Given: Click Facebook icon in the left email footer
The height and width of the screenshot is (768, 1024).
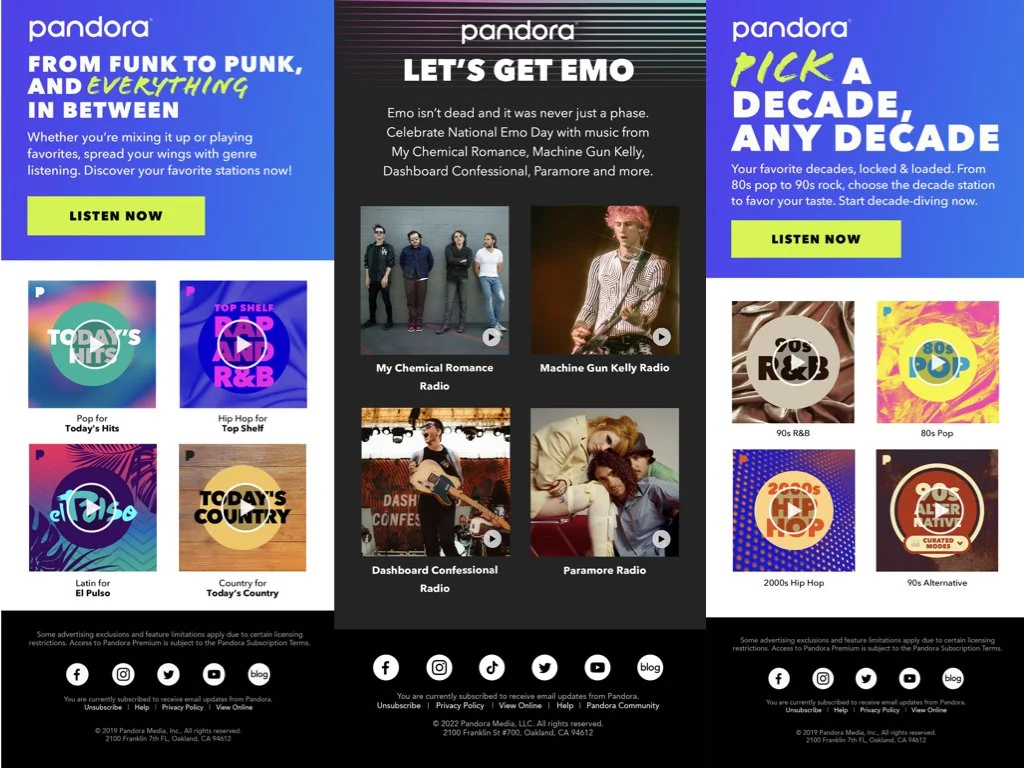Looking at the screenshot, I should pyautogui.click(x=77, y=674).
